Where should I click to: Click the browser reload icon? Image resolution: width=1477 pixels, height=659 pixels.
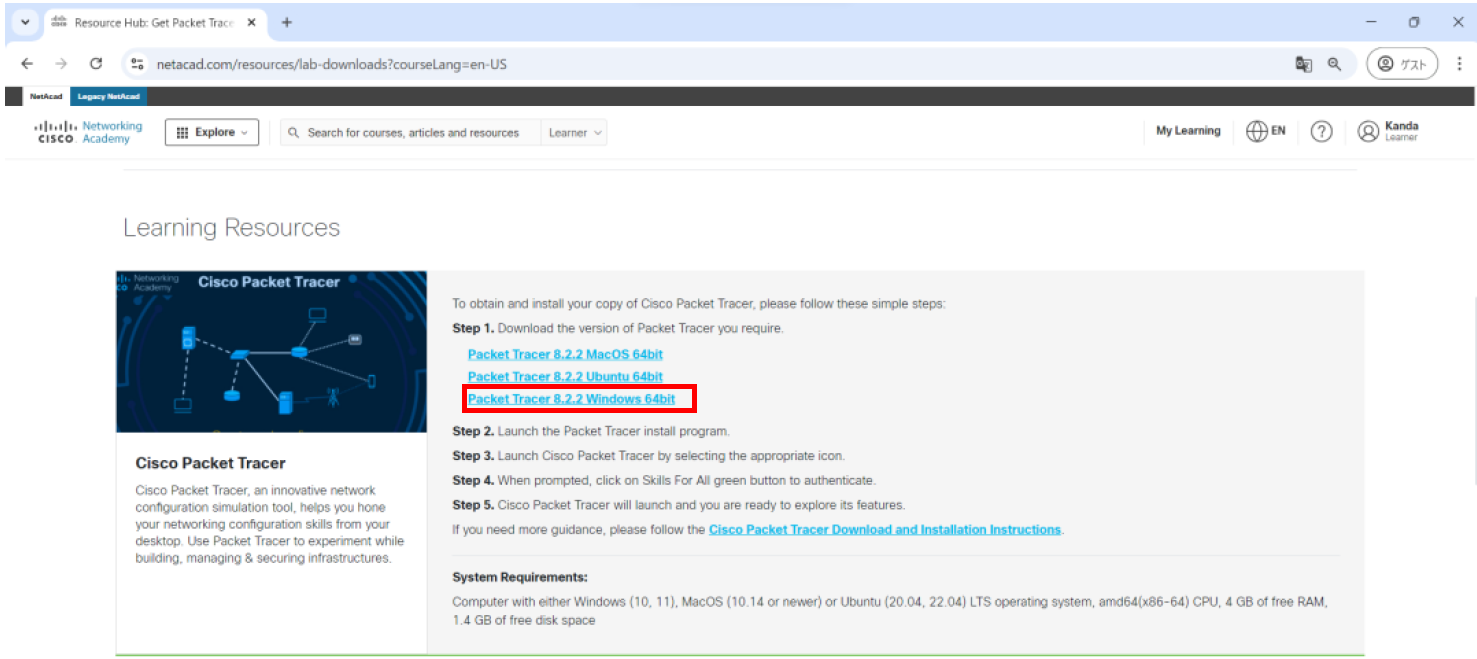[96, 64]
